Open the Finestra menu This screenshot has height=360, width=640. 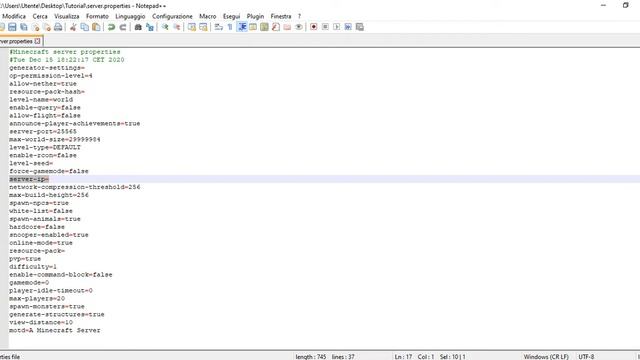(x=281, y=16)
